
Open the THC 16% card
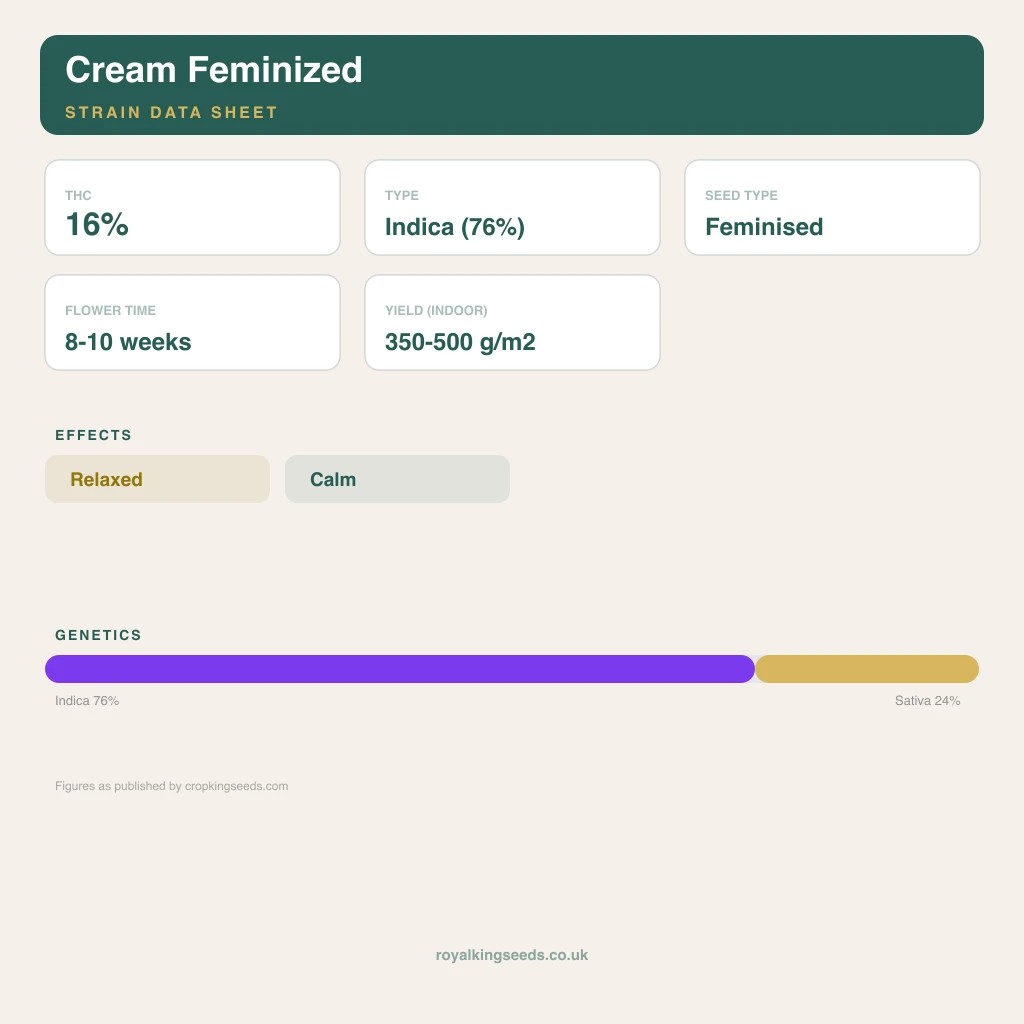click(192, 208)
